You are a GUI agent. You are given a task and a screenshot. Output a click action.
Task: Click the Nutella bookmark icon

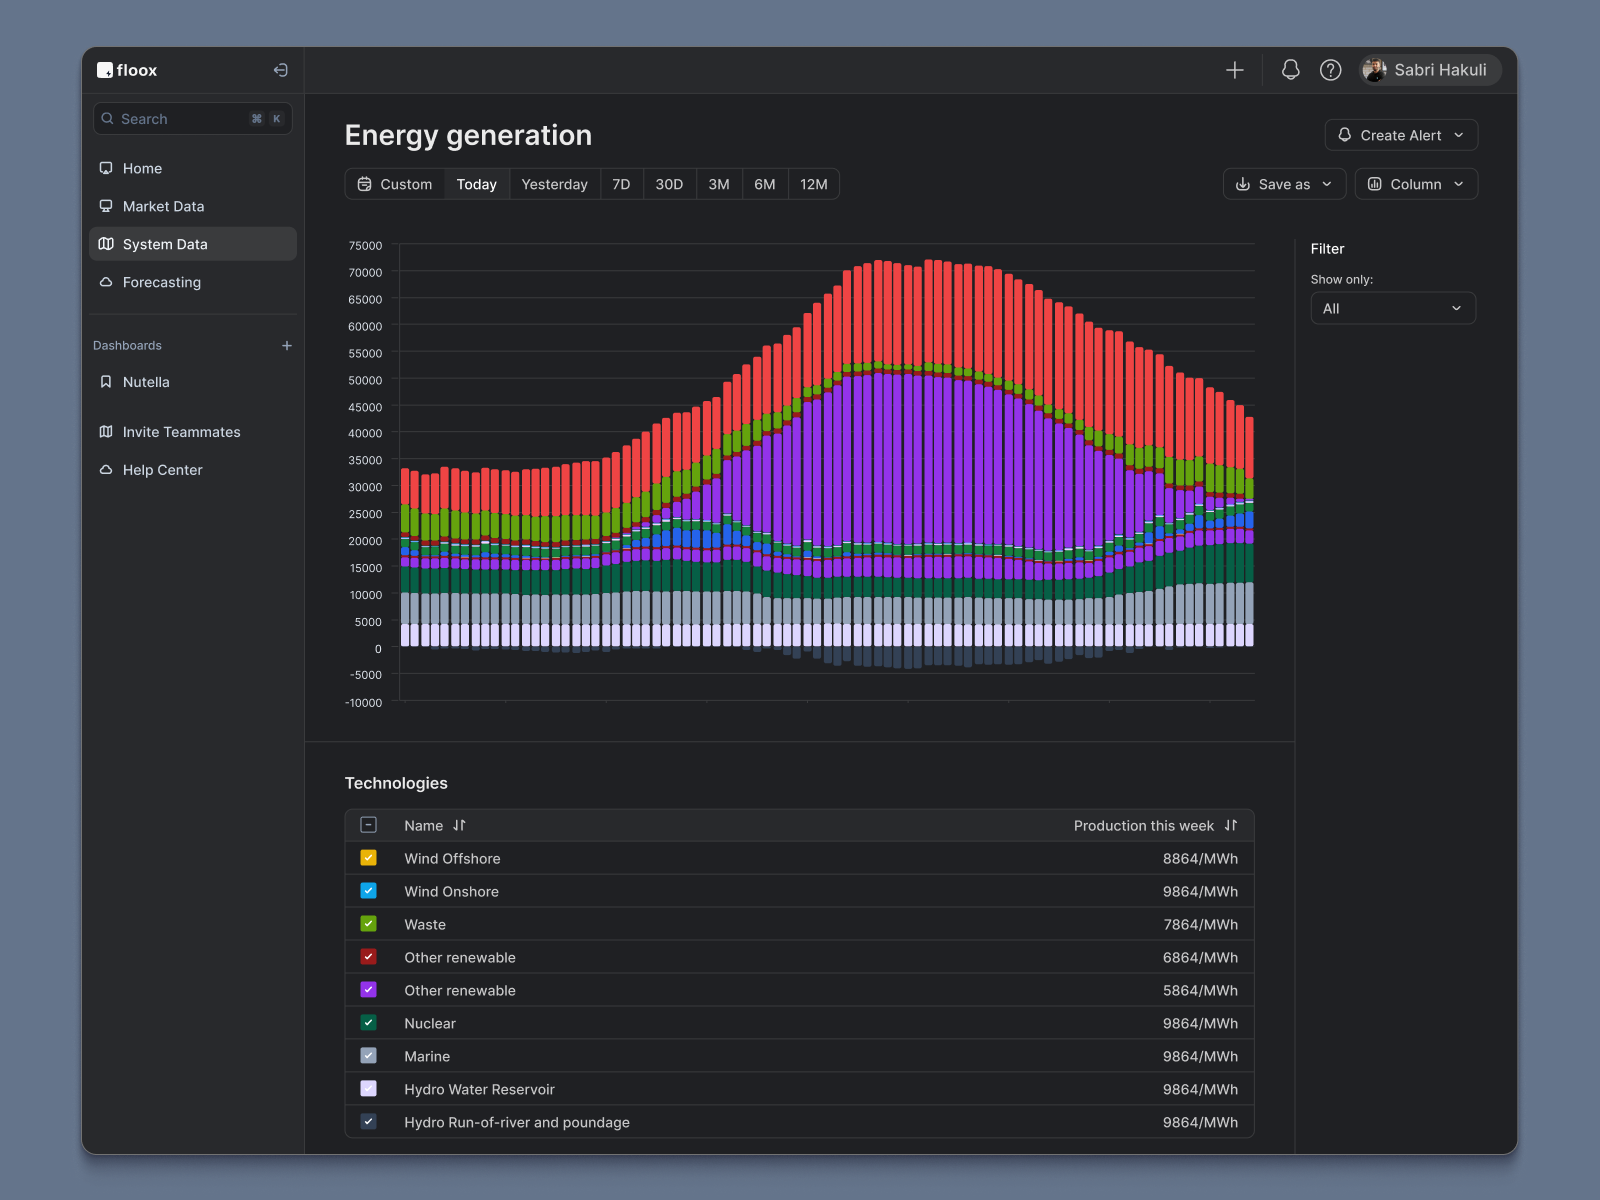[106, 382]
